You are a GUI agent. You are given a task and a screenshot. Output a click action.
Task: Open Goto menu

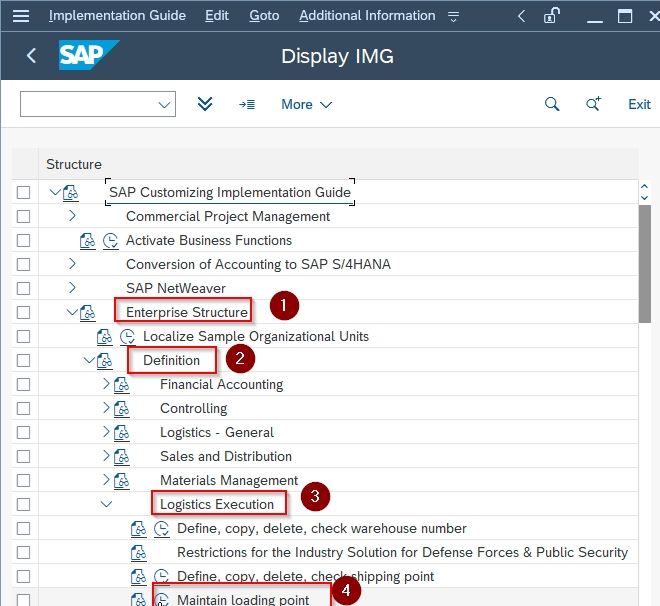264,16
